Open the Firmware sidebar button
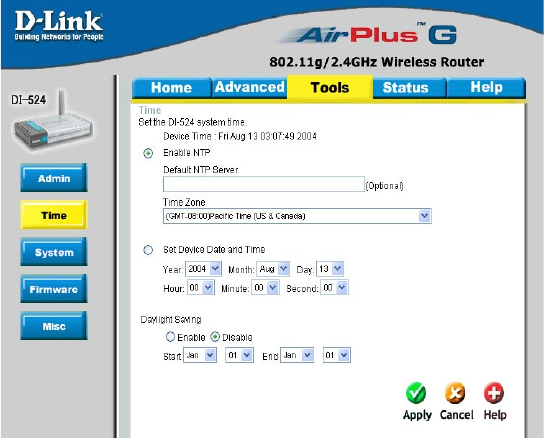The height and width of the screenshot is (438, 544). 54,289
